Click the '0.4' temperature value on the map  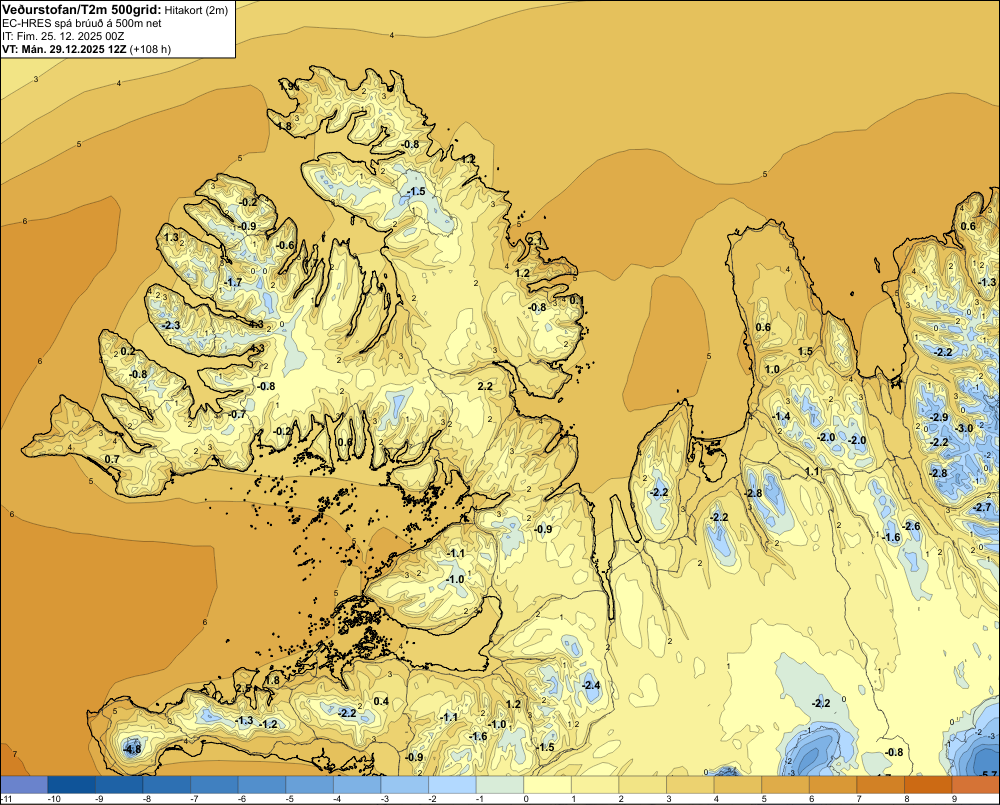(381, 701)
